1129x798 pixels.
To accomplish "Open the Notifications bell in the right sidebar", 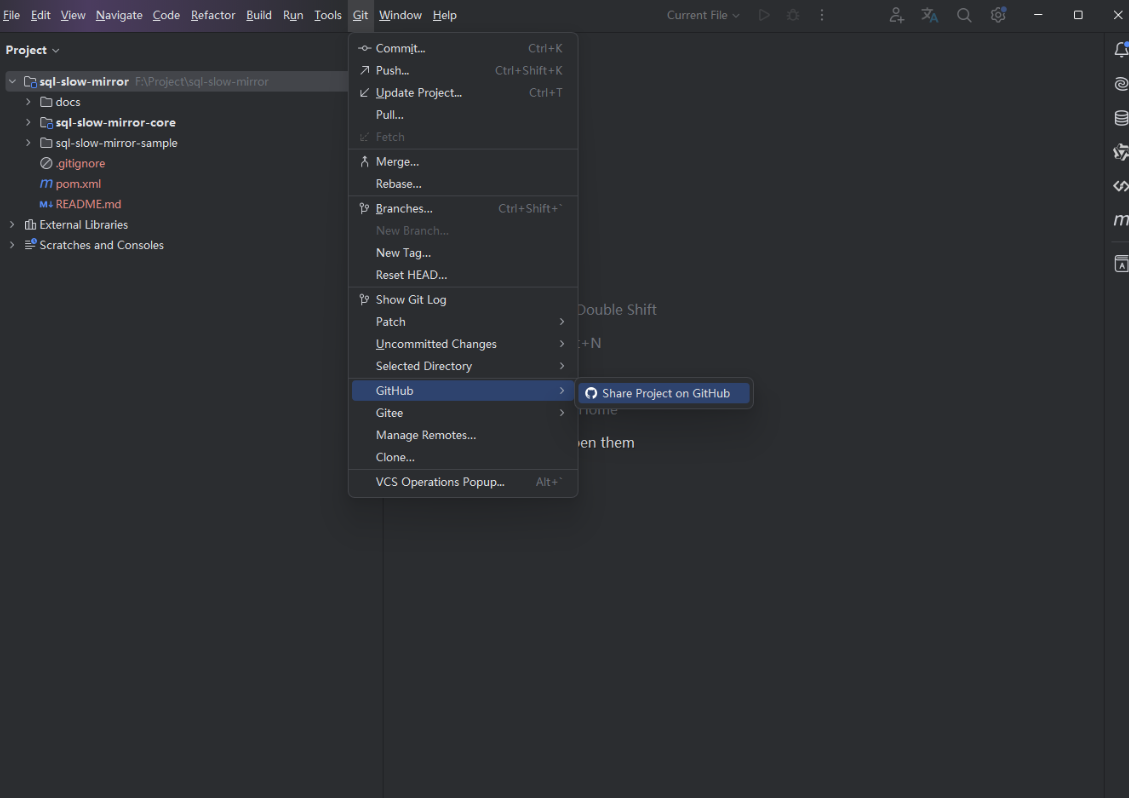I will point(1120,49).
